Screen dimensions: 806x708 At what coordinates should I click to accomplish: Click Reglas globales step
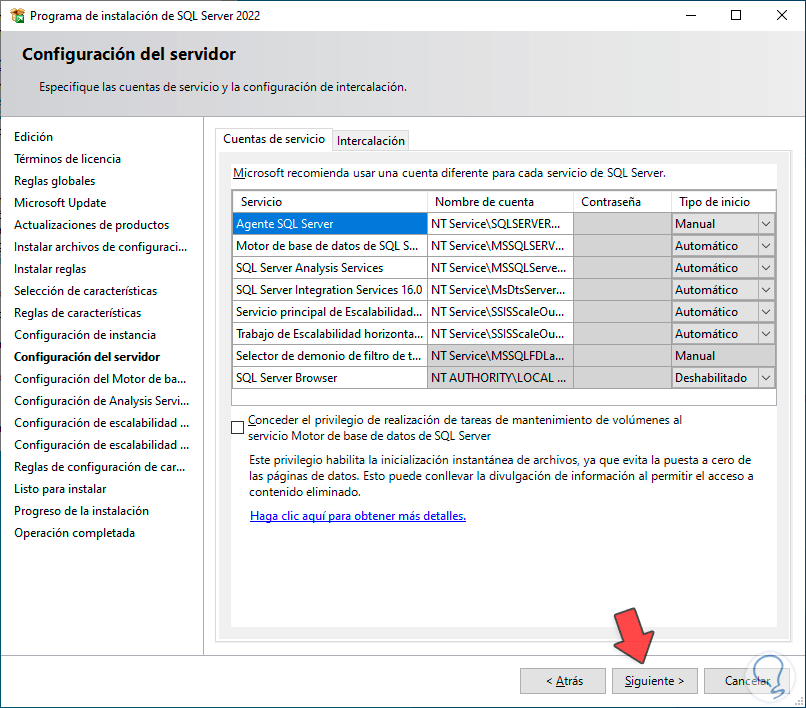[54, 181]
